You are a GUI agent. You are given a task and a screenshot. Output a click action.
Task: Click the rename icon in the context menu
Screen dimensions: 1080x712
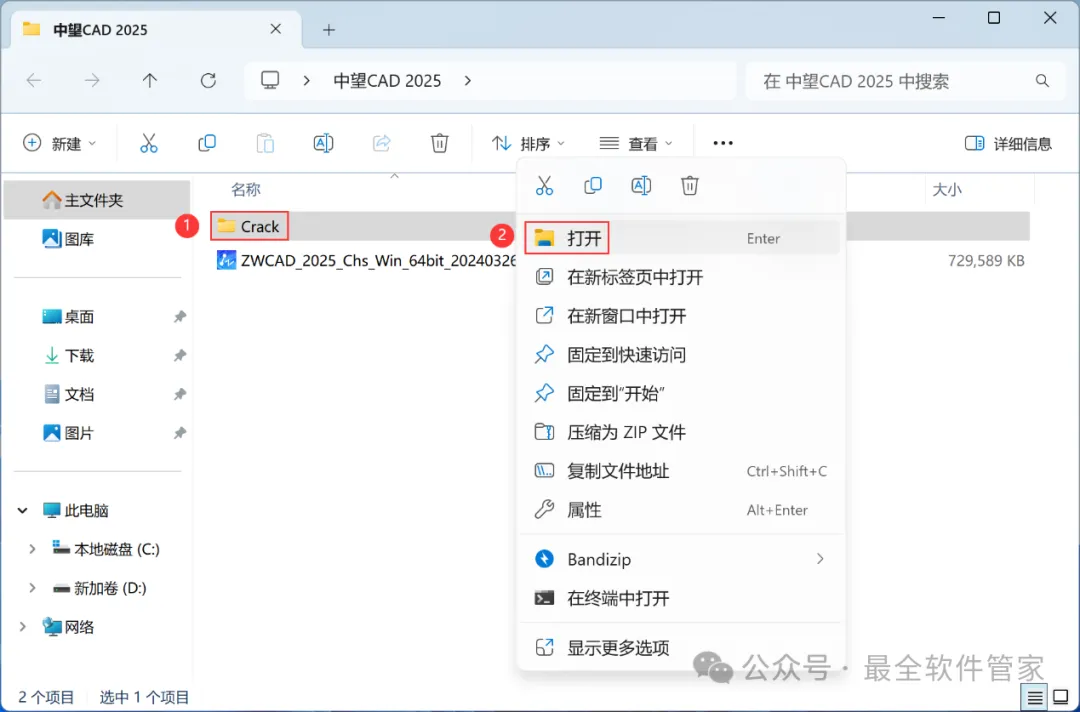[x=641, y=185]
